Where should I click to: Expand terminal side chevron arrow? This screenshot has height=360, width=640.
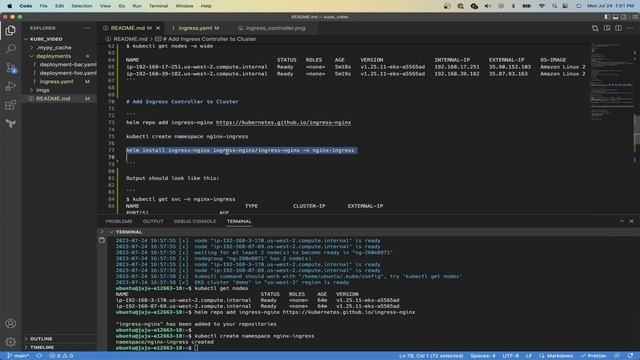102,231
